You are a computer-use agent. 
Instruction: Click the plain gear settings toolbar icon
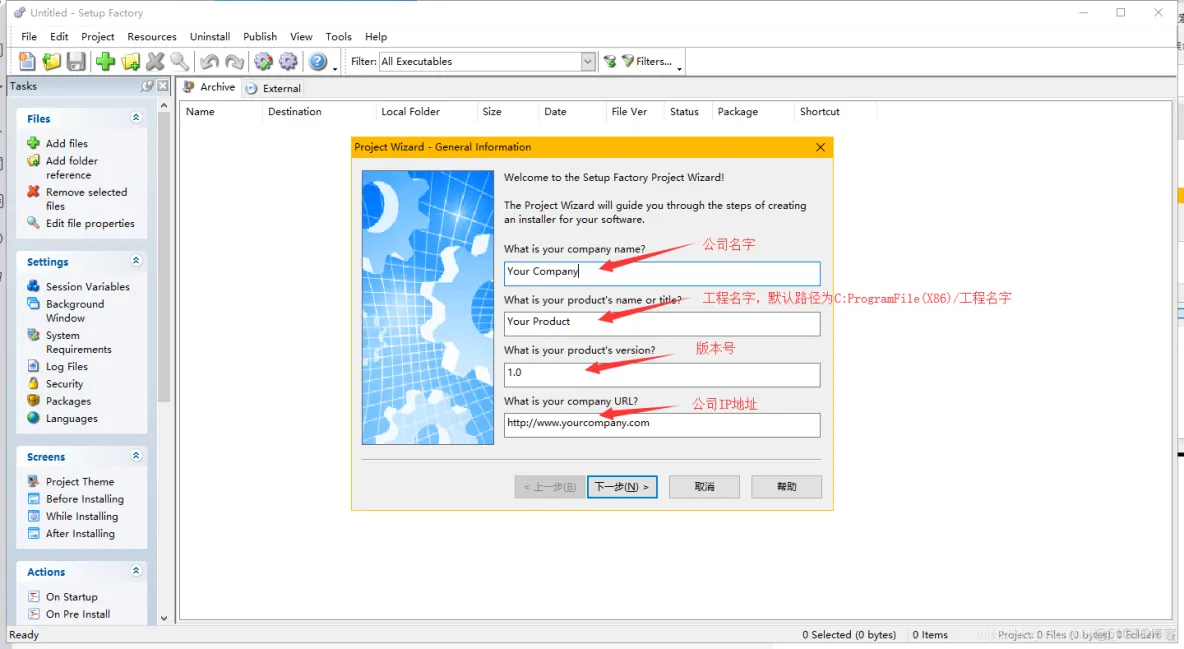click(x=288, y=61)
